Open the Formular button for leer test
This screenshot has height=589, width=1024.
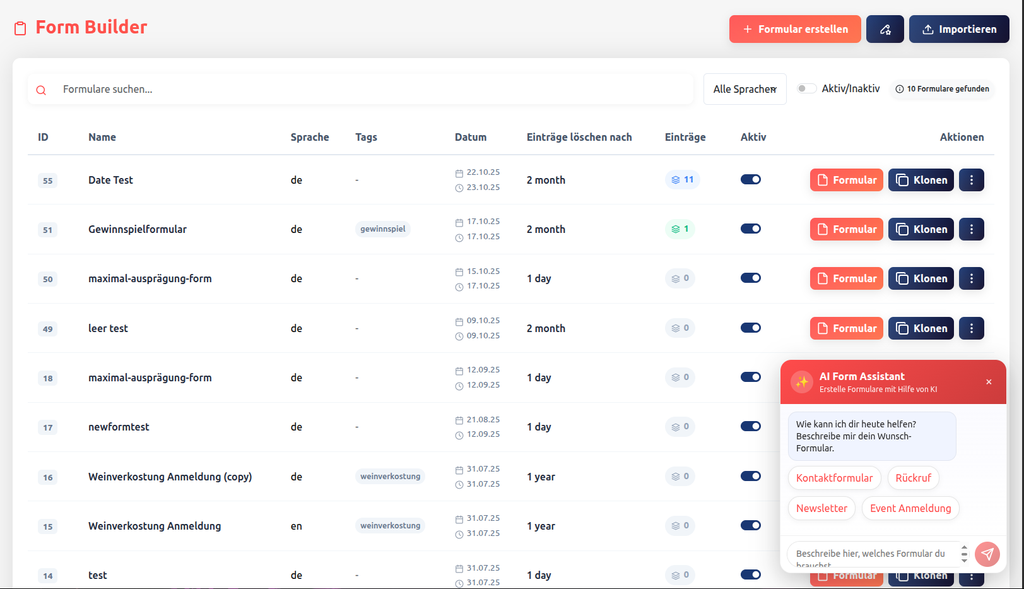[x=846, y=328]
